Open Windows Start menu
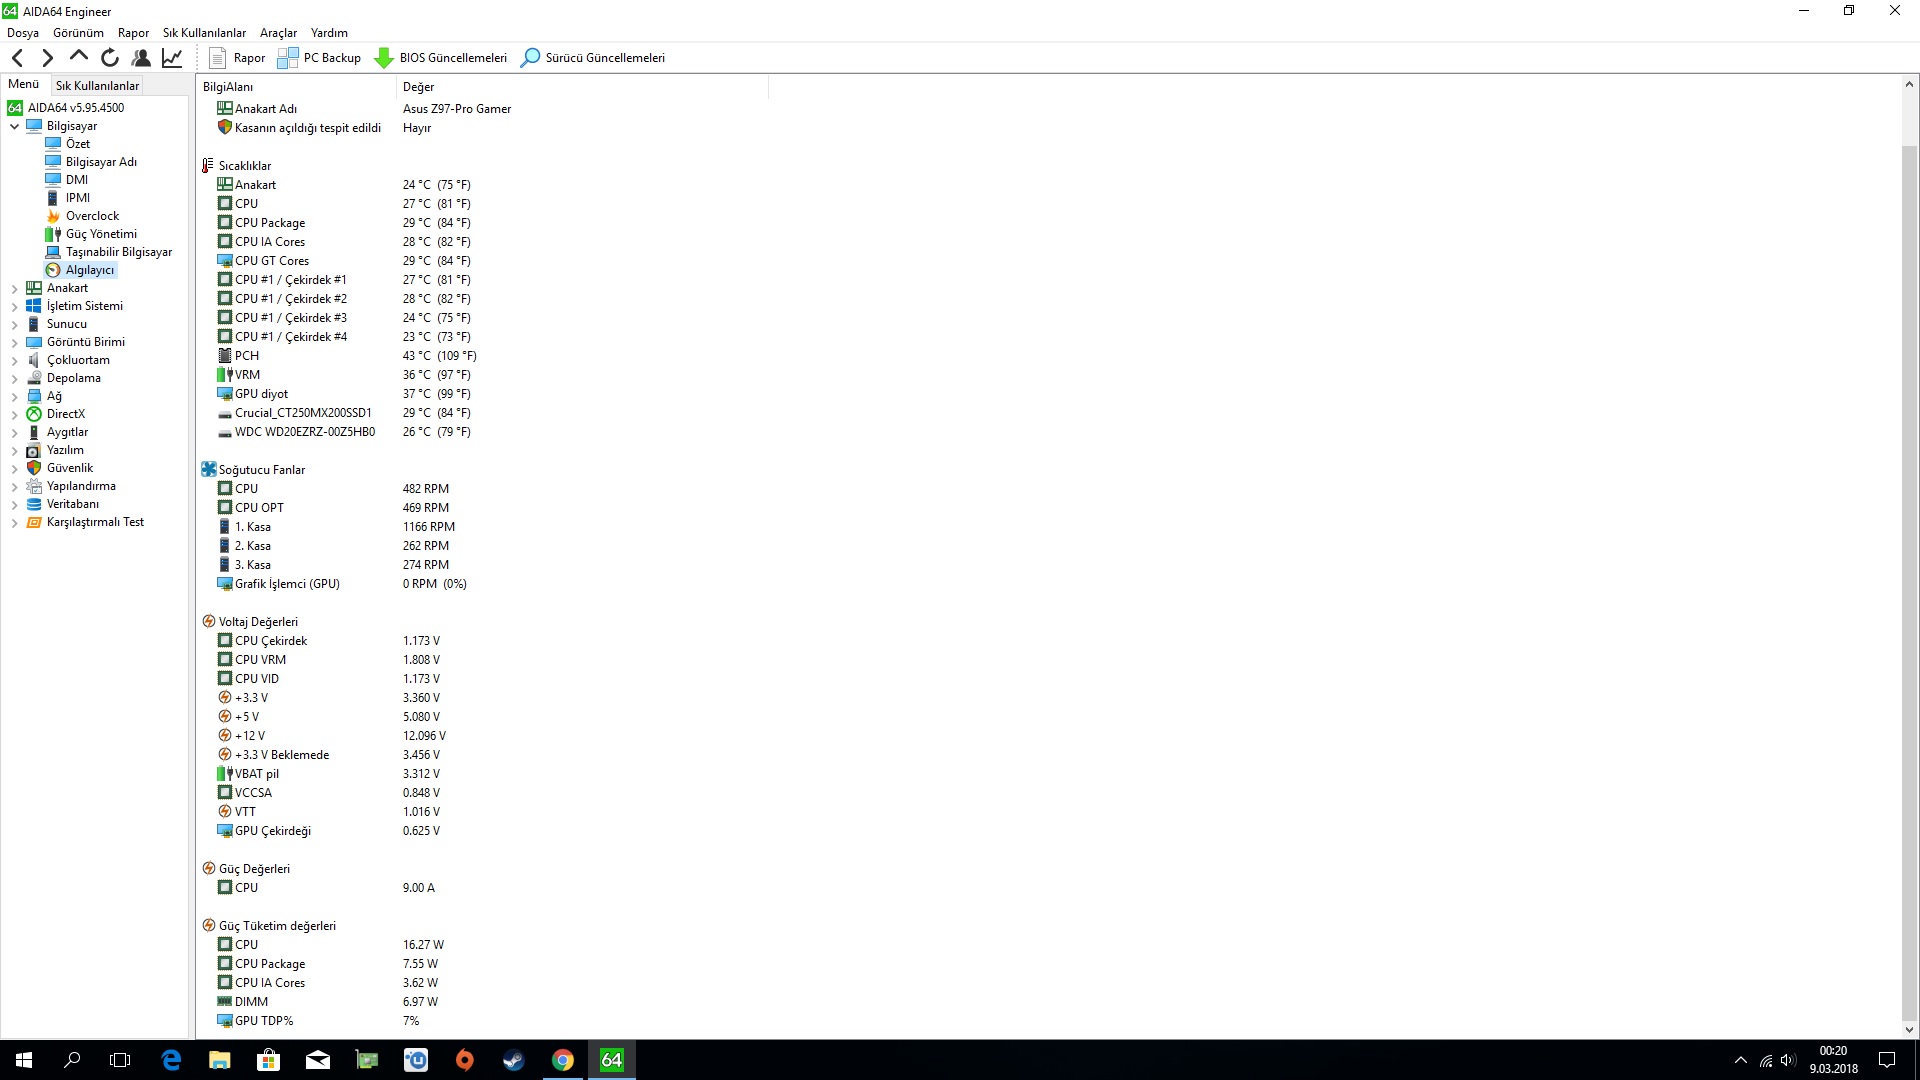1920x1080 pixels. 24,1060
